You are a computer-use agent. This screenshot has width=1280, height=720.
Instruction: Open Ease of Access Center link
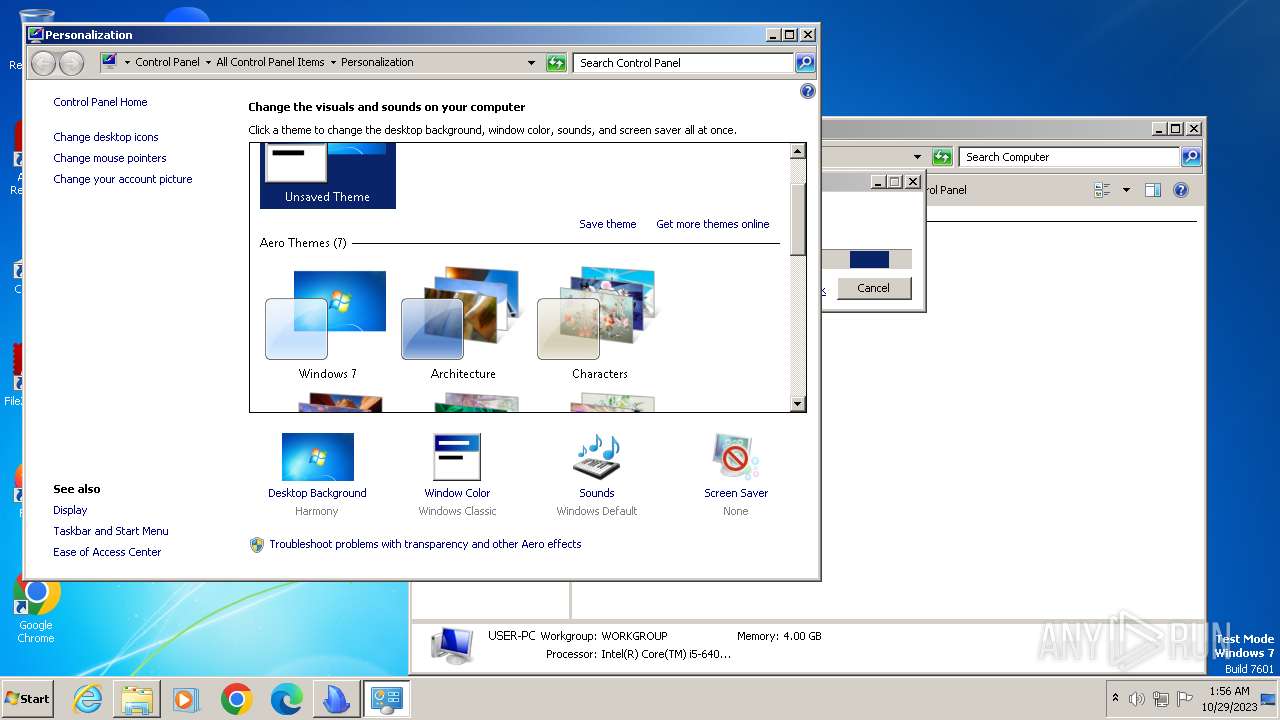(x=107, y=552)
